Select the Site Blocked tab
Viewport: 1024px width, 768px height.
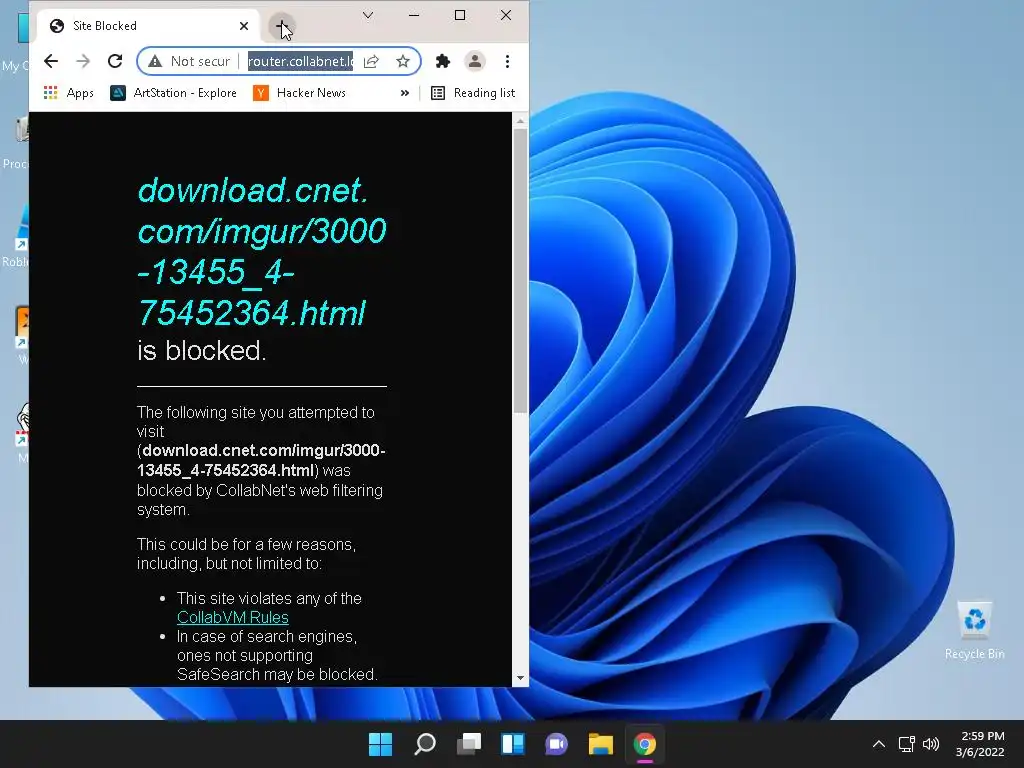[x=147, y=26]
